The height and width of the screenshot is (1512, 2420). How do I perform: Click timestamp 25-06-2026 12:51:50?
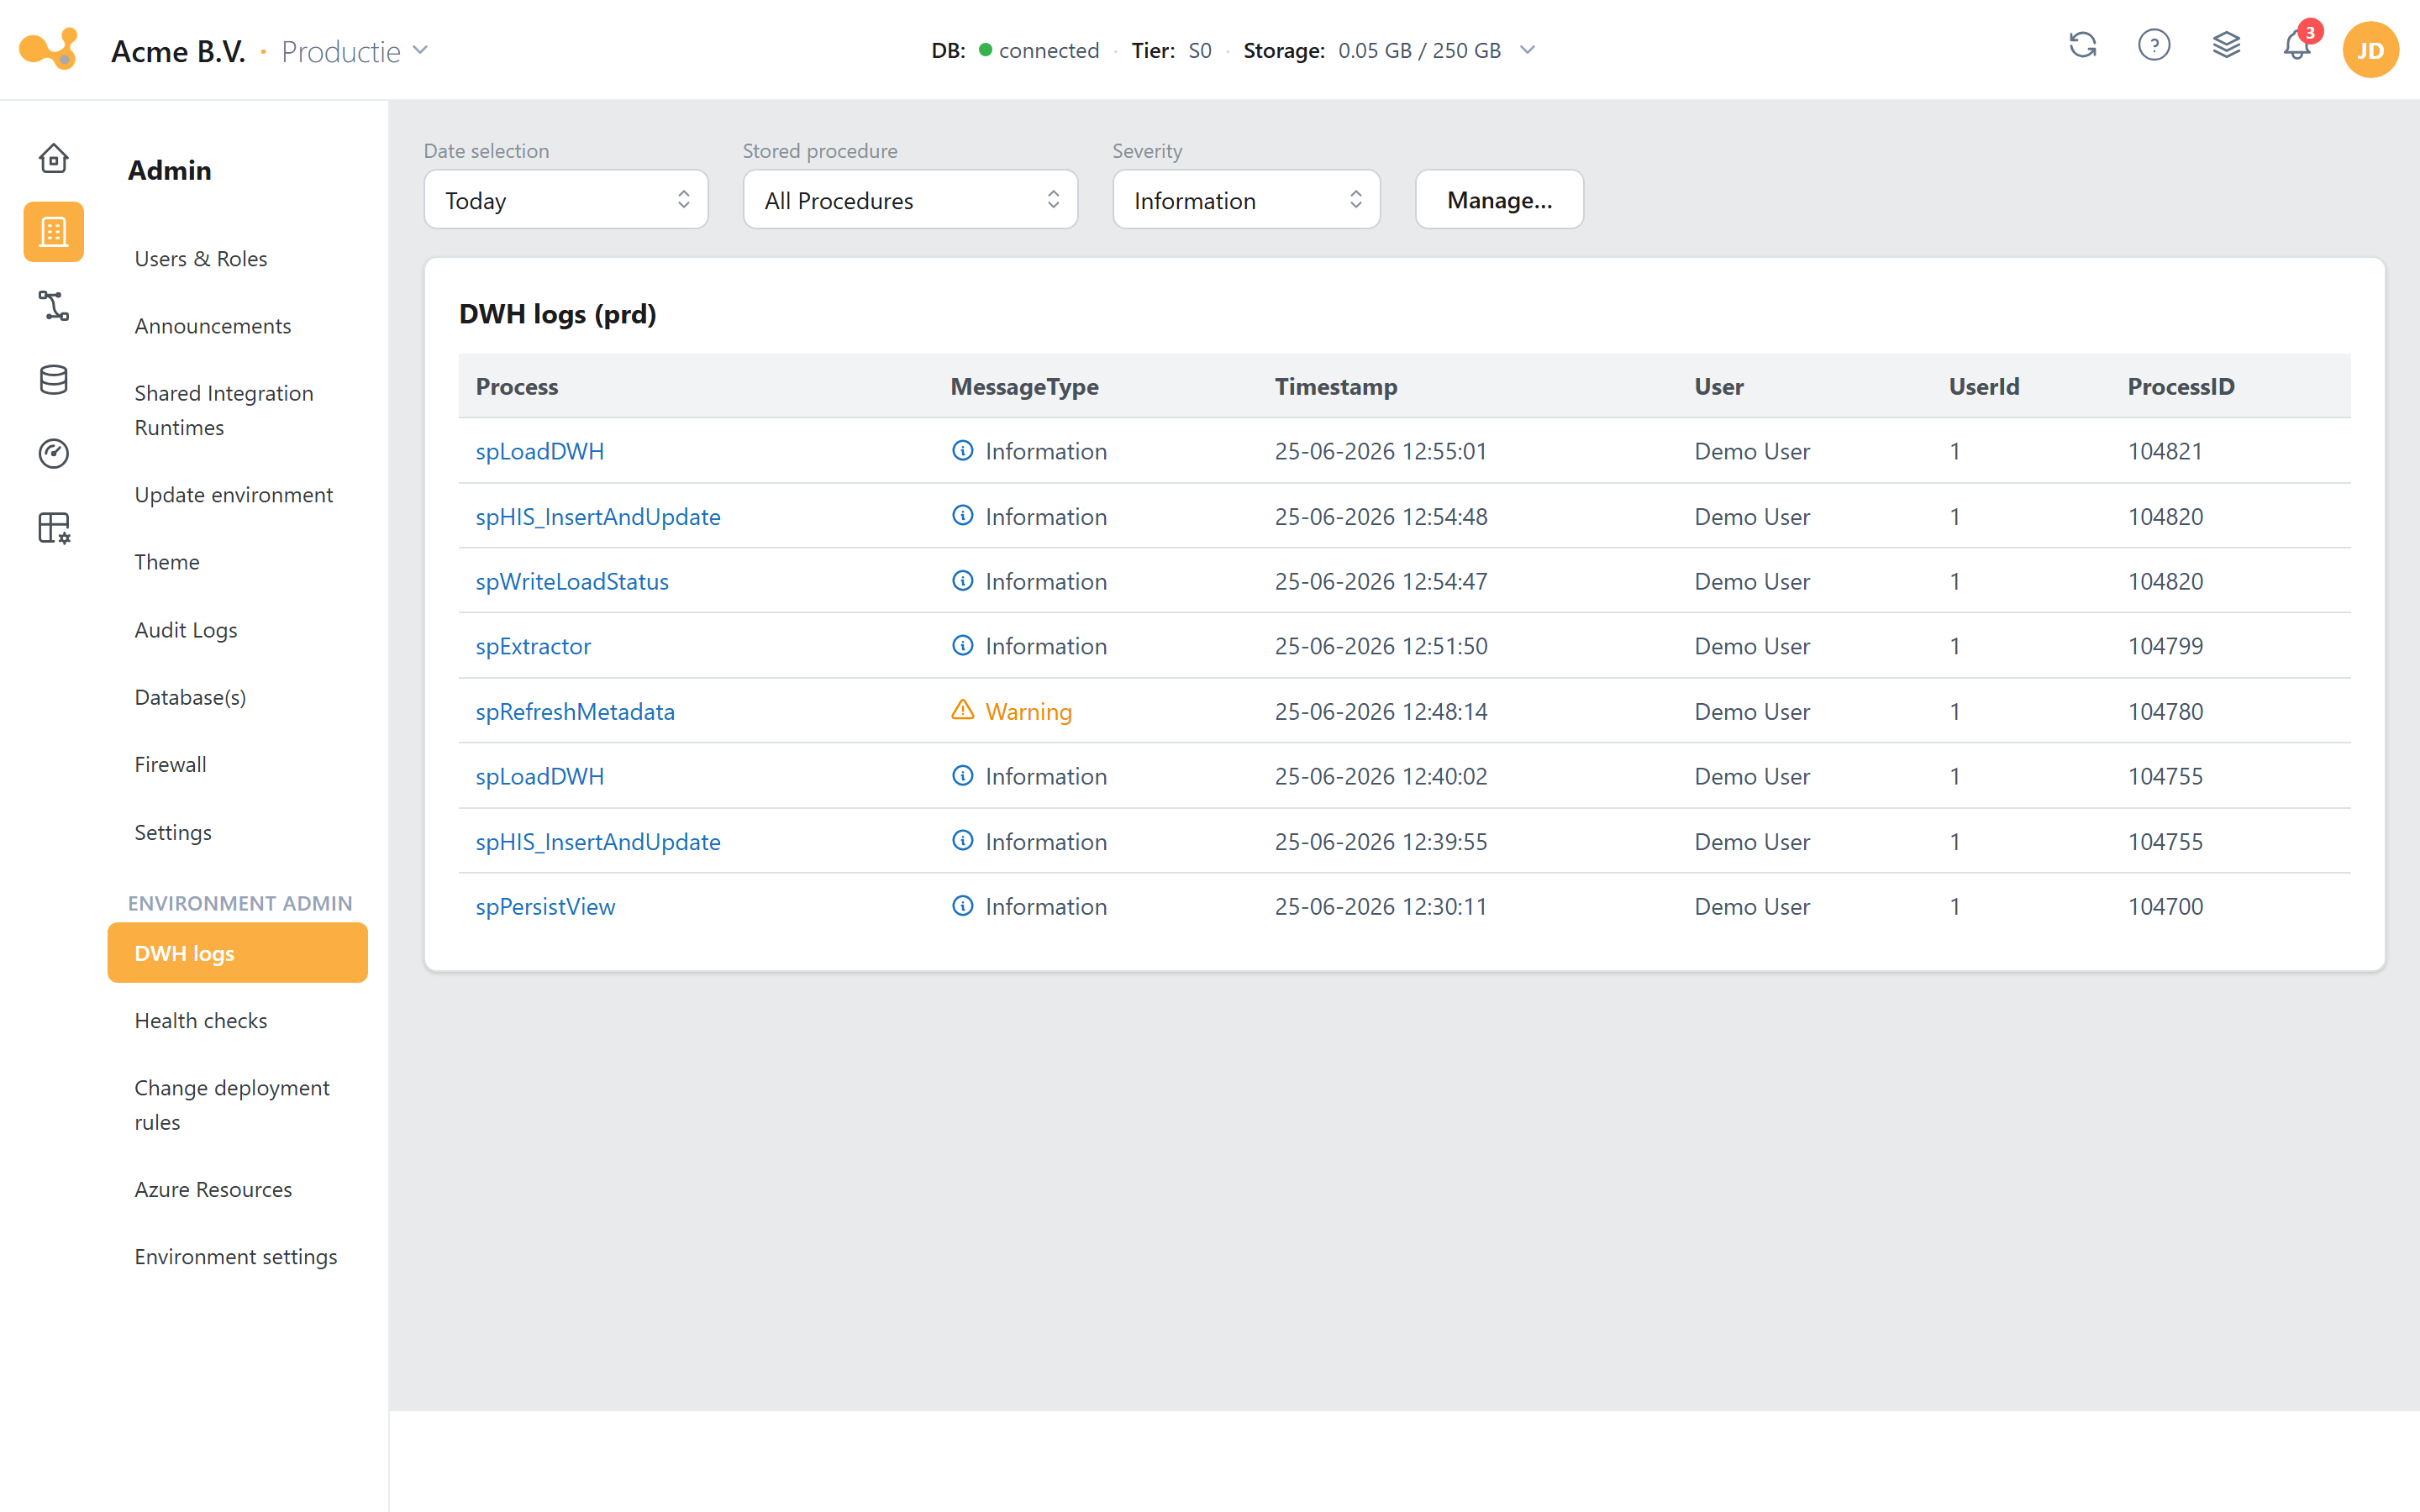tap(1381, 646)
